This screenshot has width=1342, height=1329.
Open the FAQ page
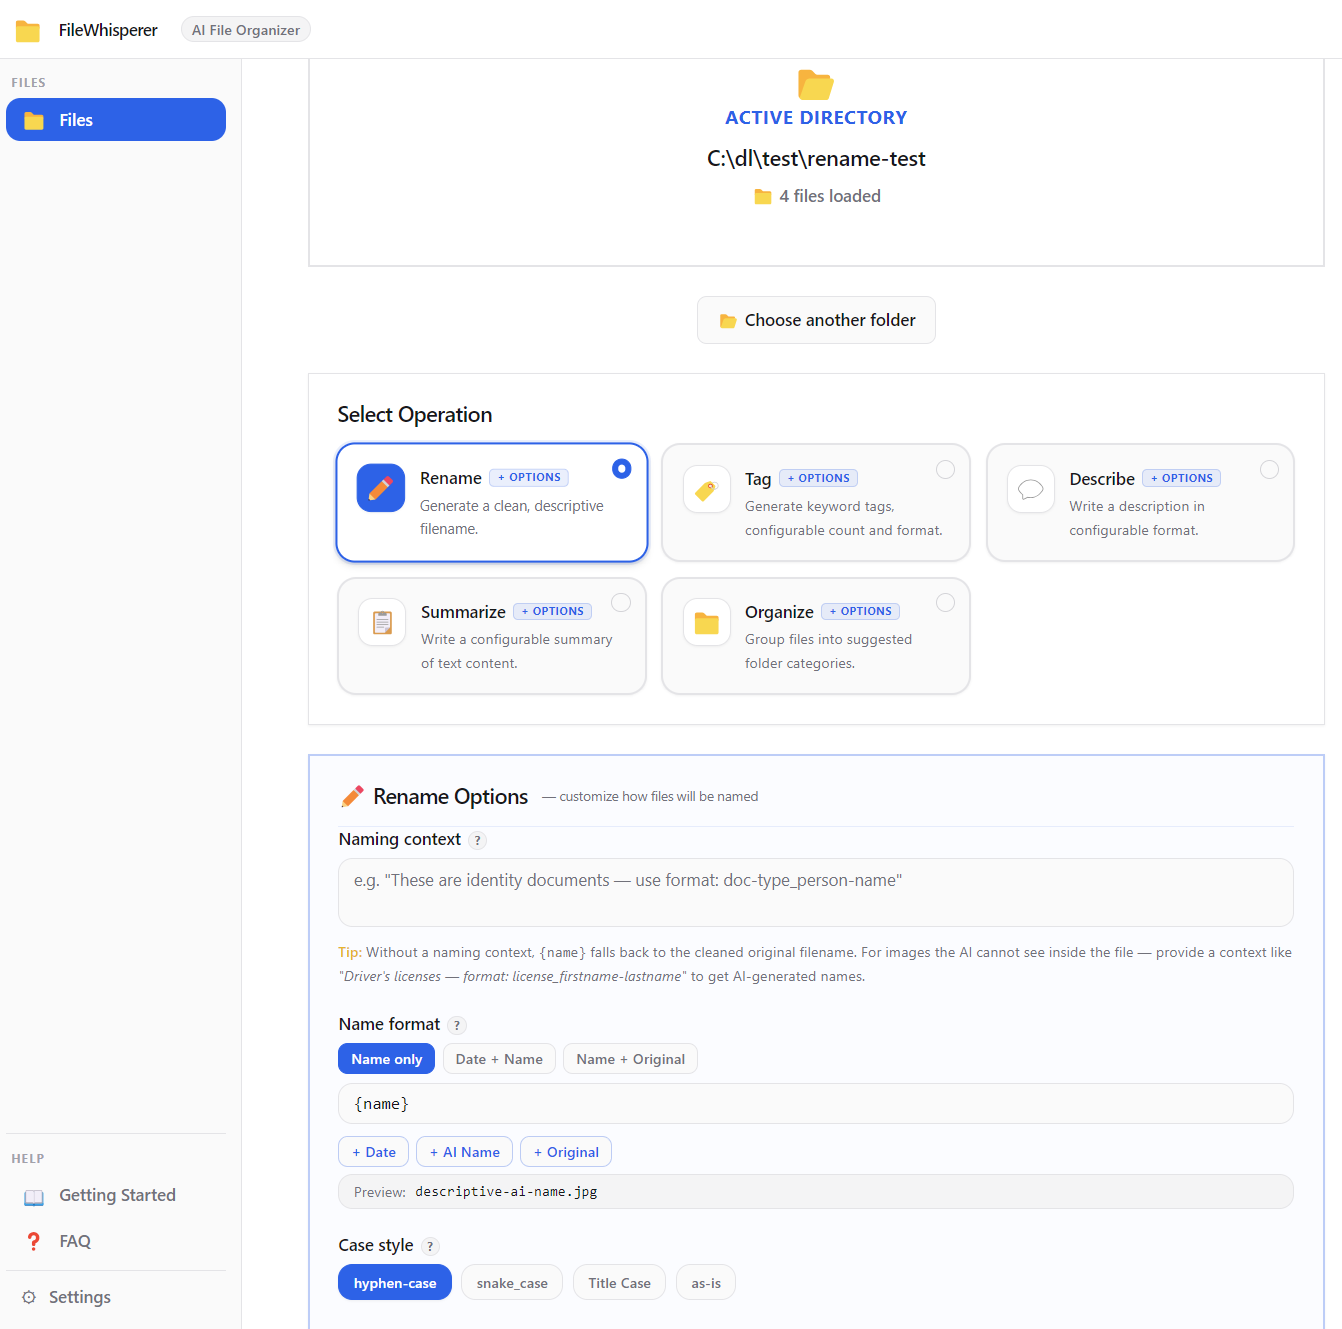click(x=116, y=1242)
